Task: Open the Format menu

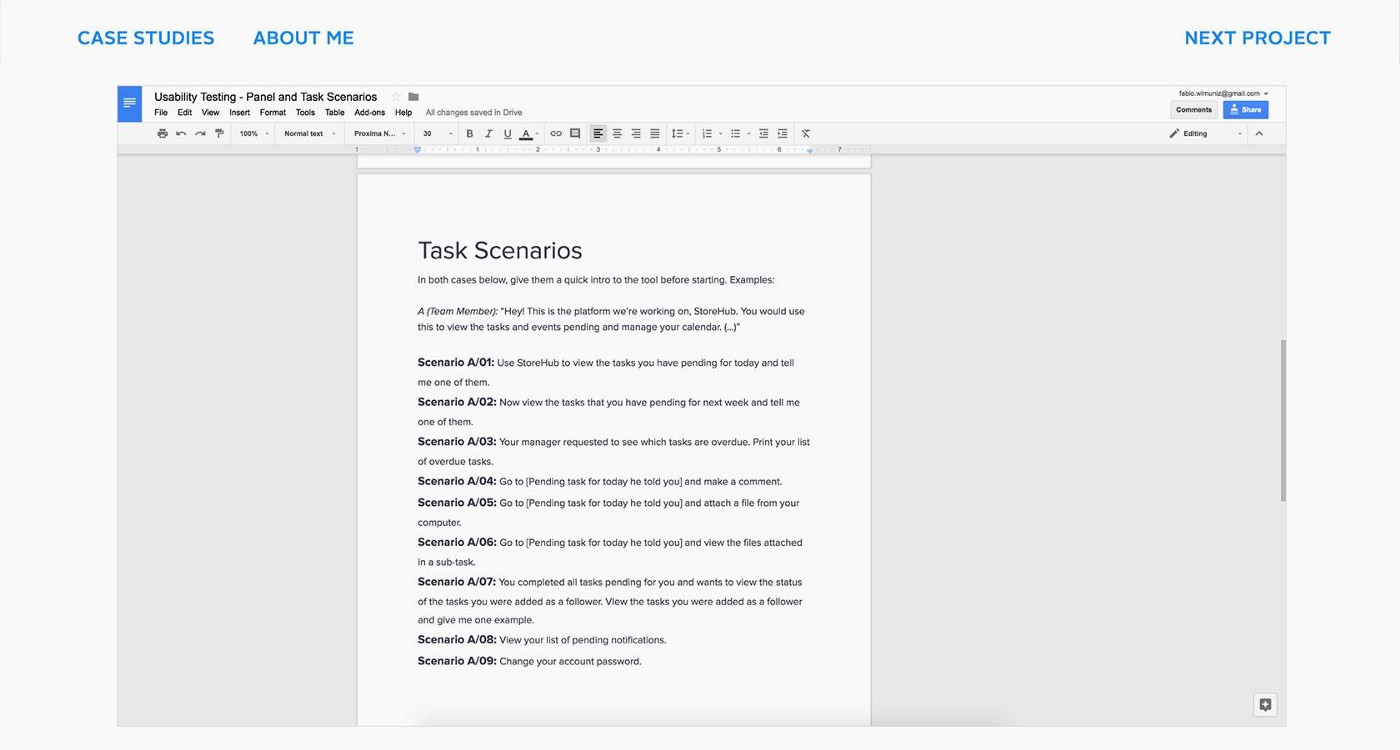Action: point(273,113)
